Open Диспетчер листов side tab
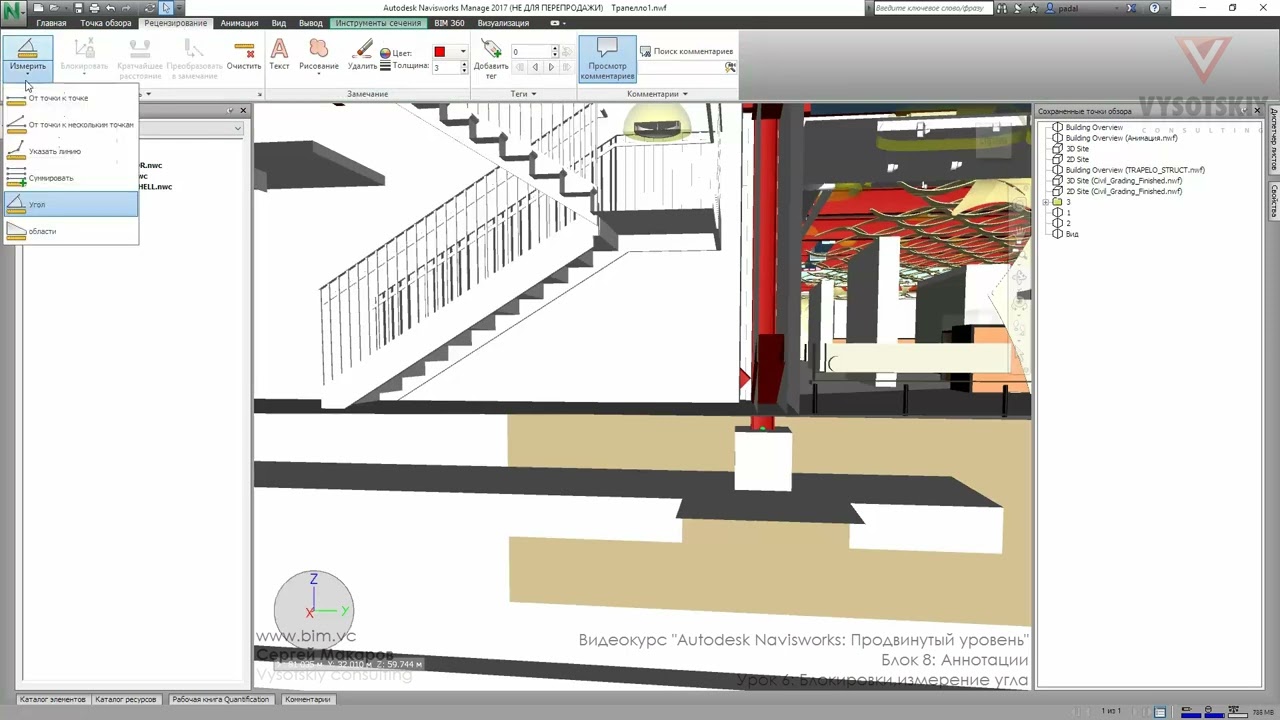Viewport: 1280px width, 720px height. [1274, 140]
